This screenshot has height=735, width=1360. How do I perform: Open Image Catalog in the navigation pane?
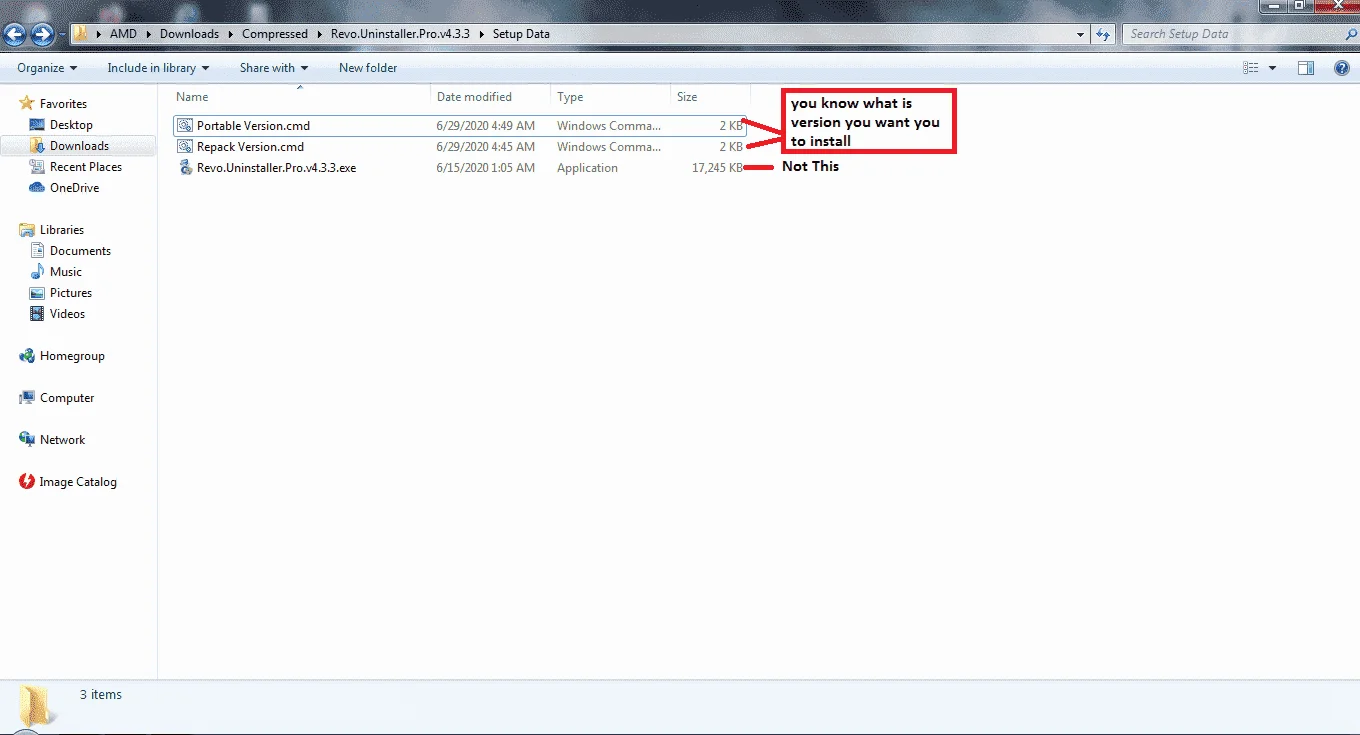click(x=78, y=482)
